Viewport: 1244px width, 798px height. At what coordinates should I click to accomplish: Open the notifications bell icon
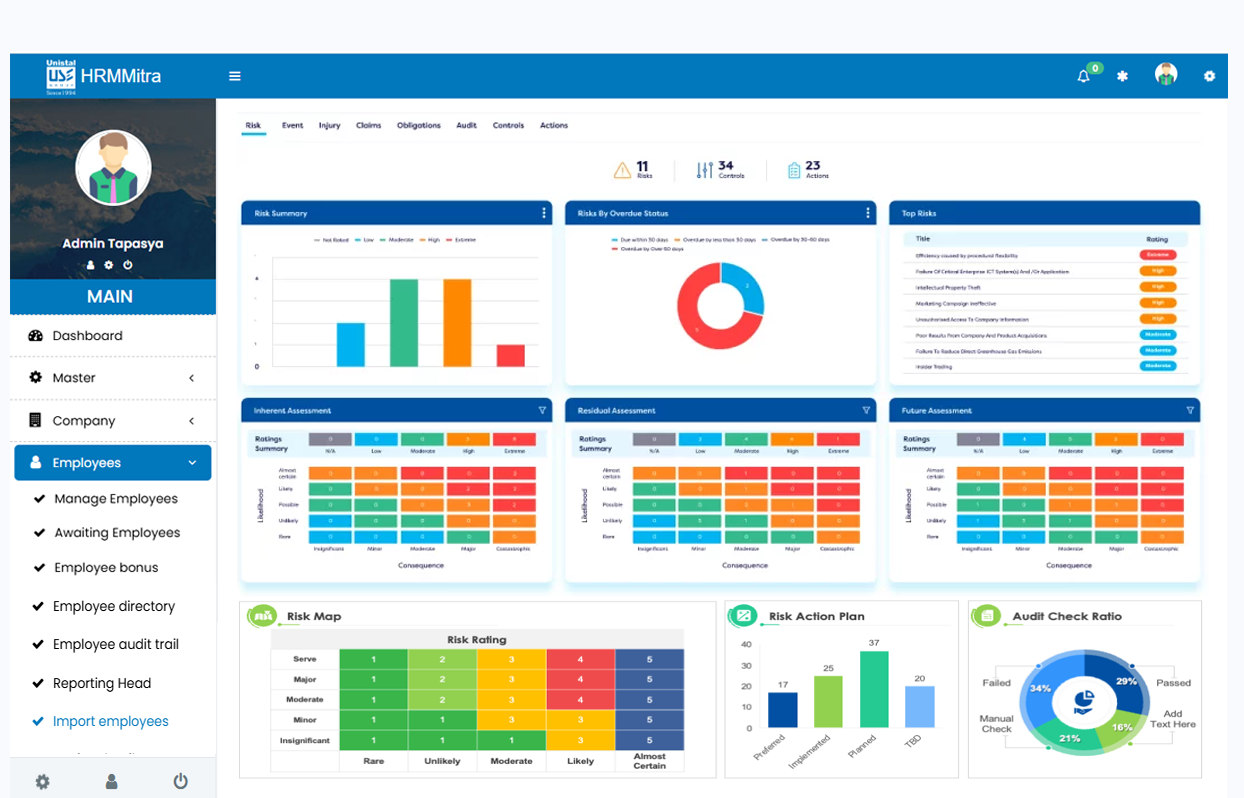click(x=1083, y=76)
